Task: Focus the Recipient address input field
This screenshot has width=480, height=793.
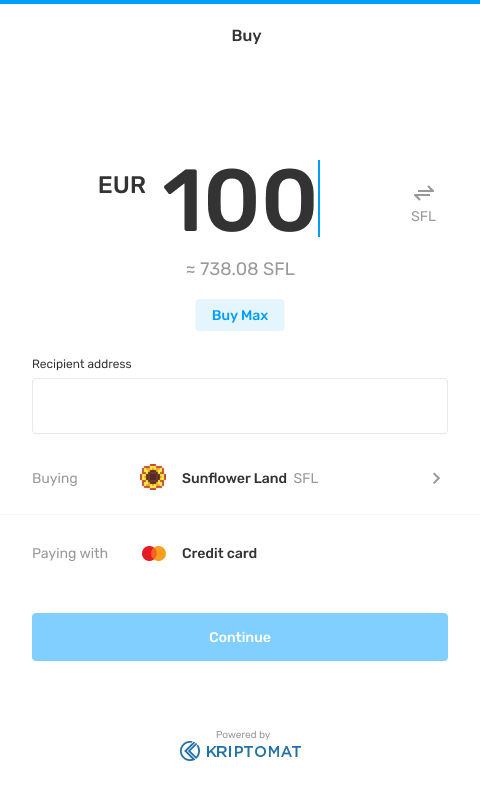Action: (240, 406)
